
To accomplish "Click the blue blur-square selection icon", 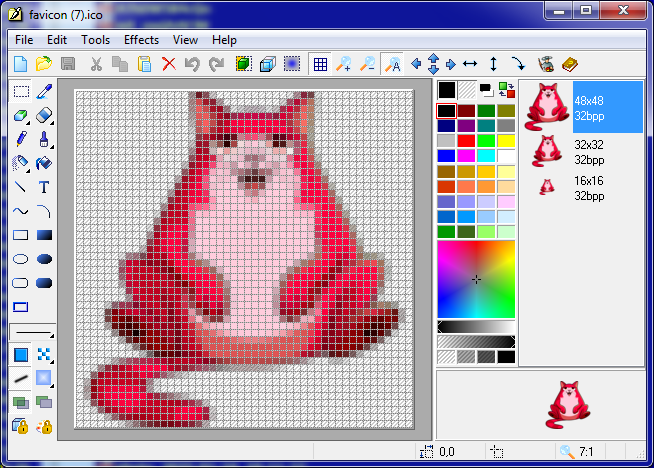I will coord(292,64).
